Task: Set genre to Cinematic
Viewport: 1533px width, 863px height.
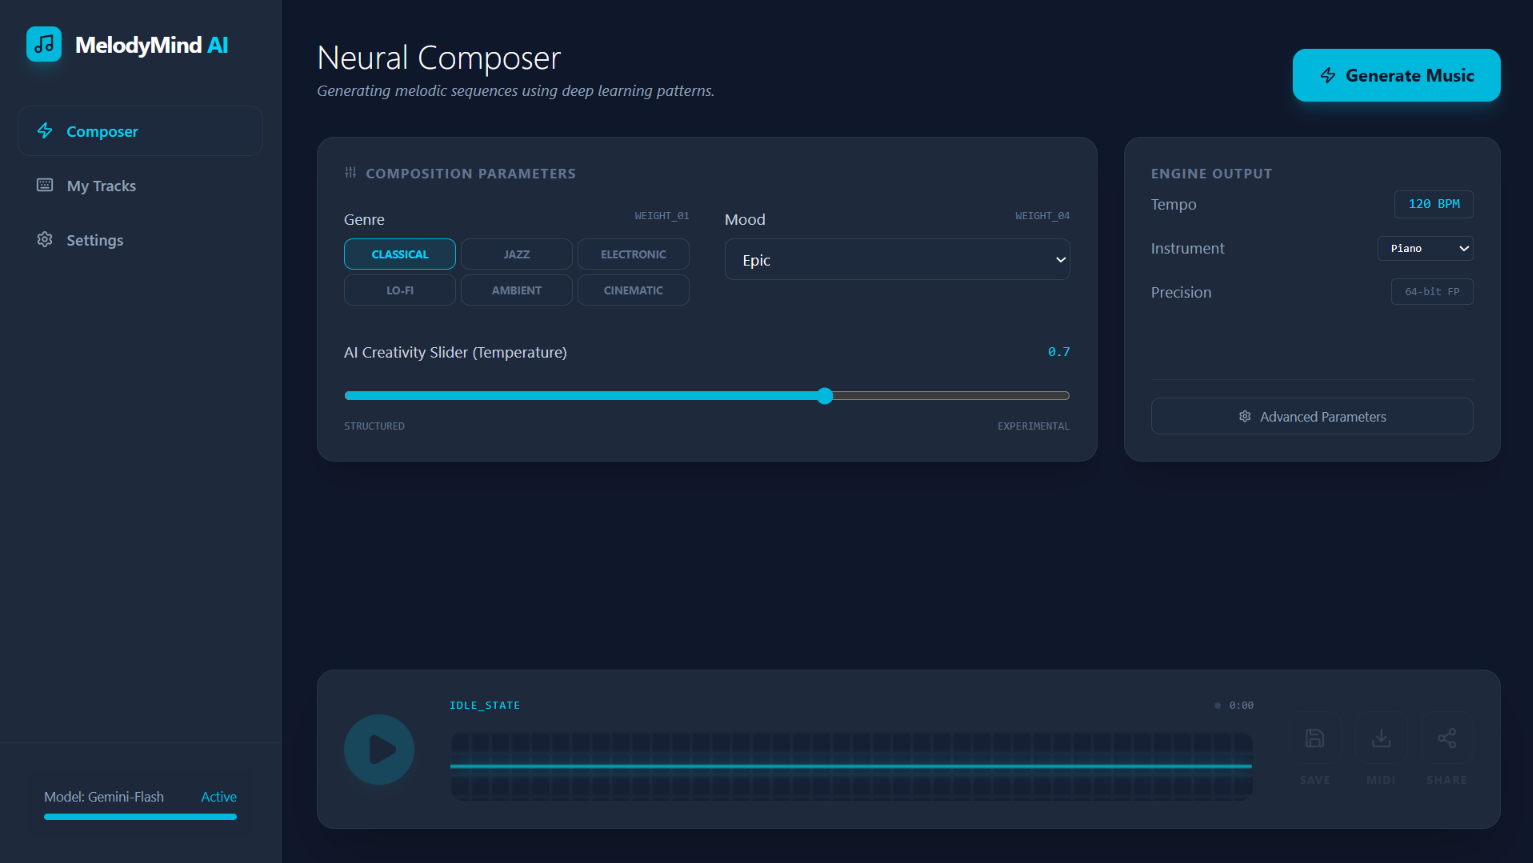Action: click(633, 290)
